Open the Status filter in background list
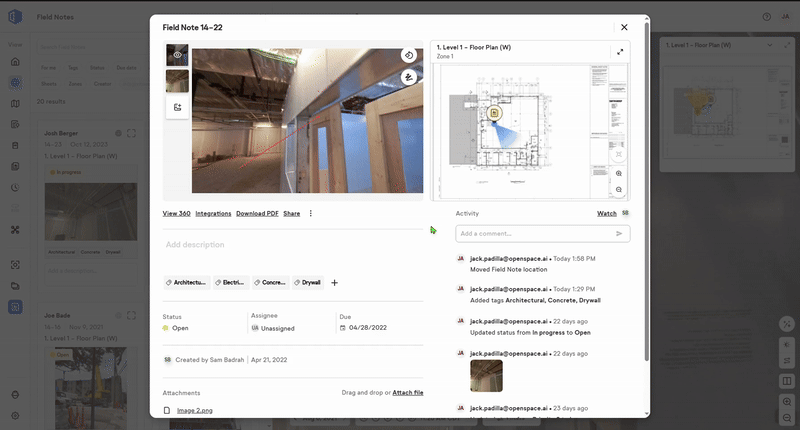Image resolution: width=800 pixels, height=430 pixels. (97, 68)
